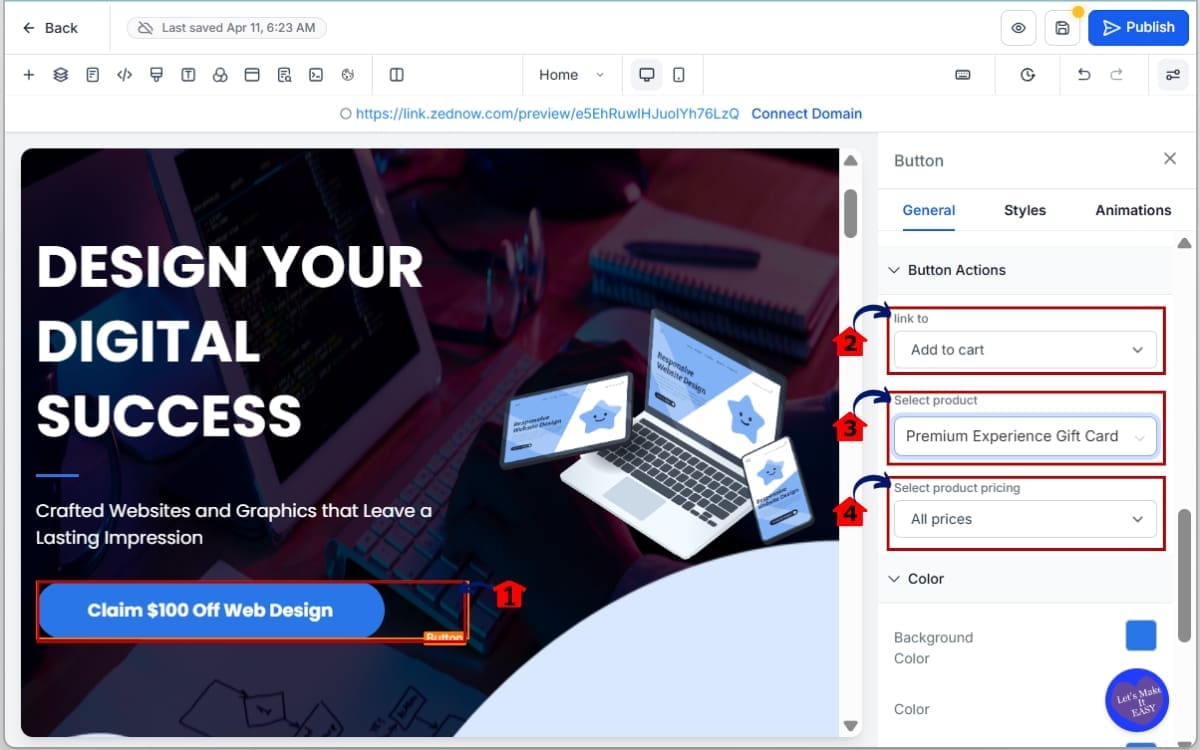Open the terminal prompt custom code icon
Screen dimensions: 1200x750
coord(316,75)
